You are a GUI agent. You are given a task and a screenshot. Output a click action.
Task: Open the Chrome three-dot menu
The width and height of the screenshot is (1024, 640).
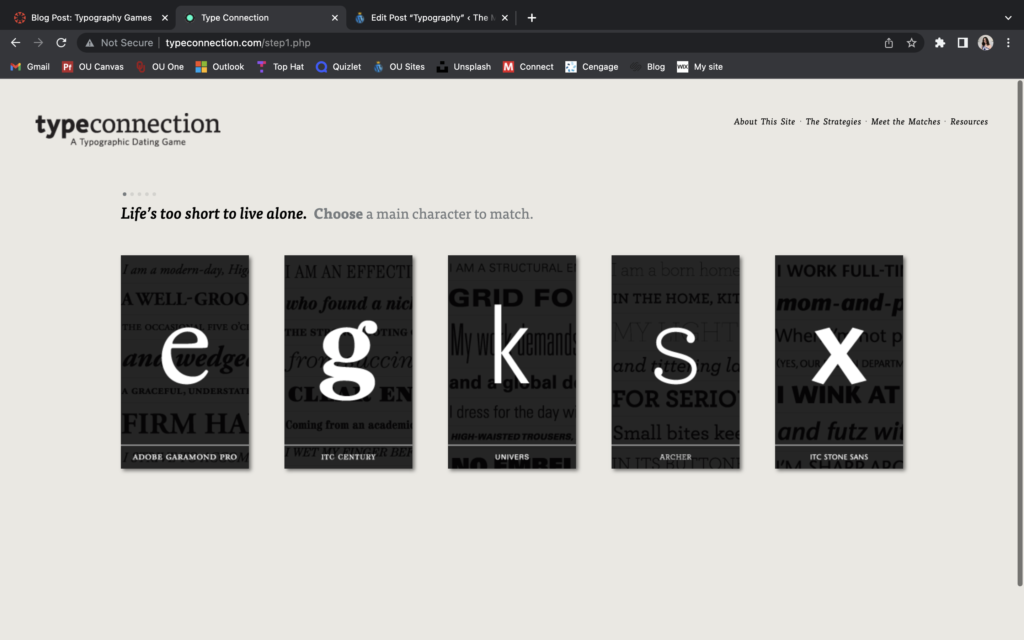pyautogui.click(x=1008, y=43)
